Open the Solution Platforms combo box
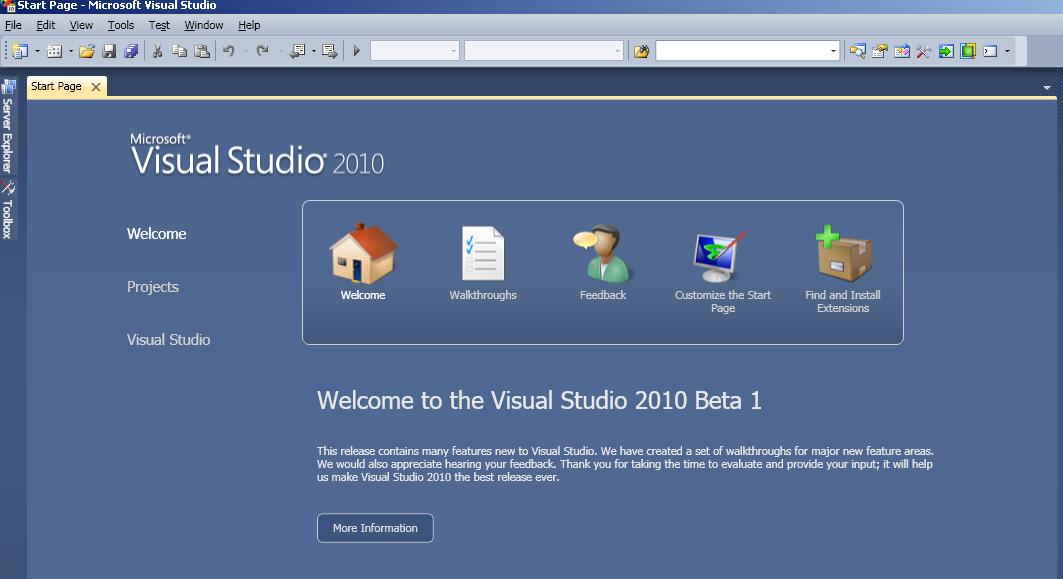 (544, 51)
